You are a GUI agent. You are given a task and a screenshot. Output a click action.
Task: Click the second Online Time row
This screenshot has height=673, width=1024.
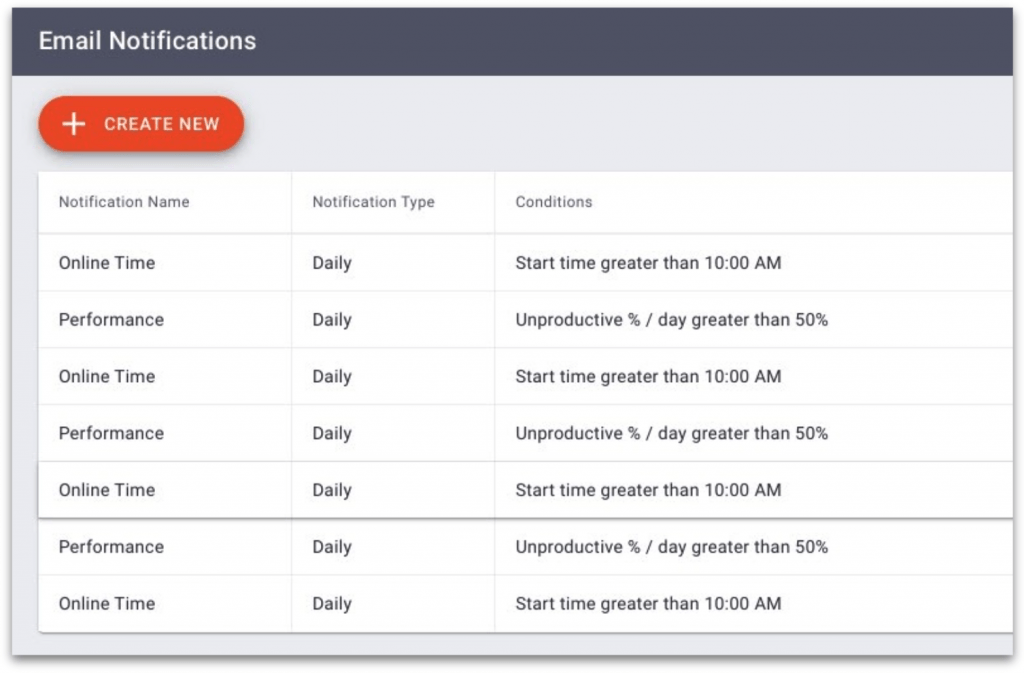106,377
